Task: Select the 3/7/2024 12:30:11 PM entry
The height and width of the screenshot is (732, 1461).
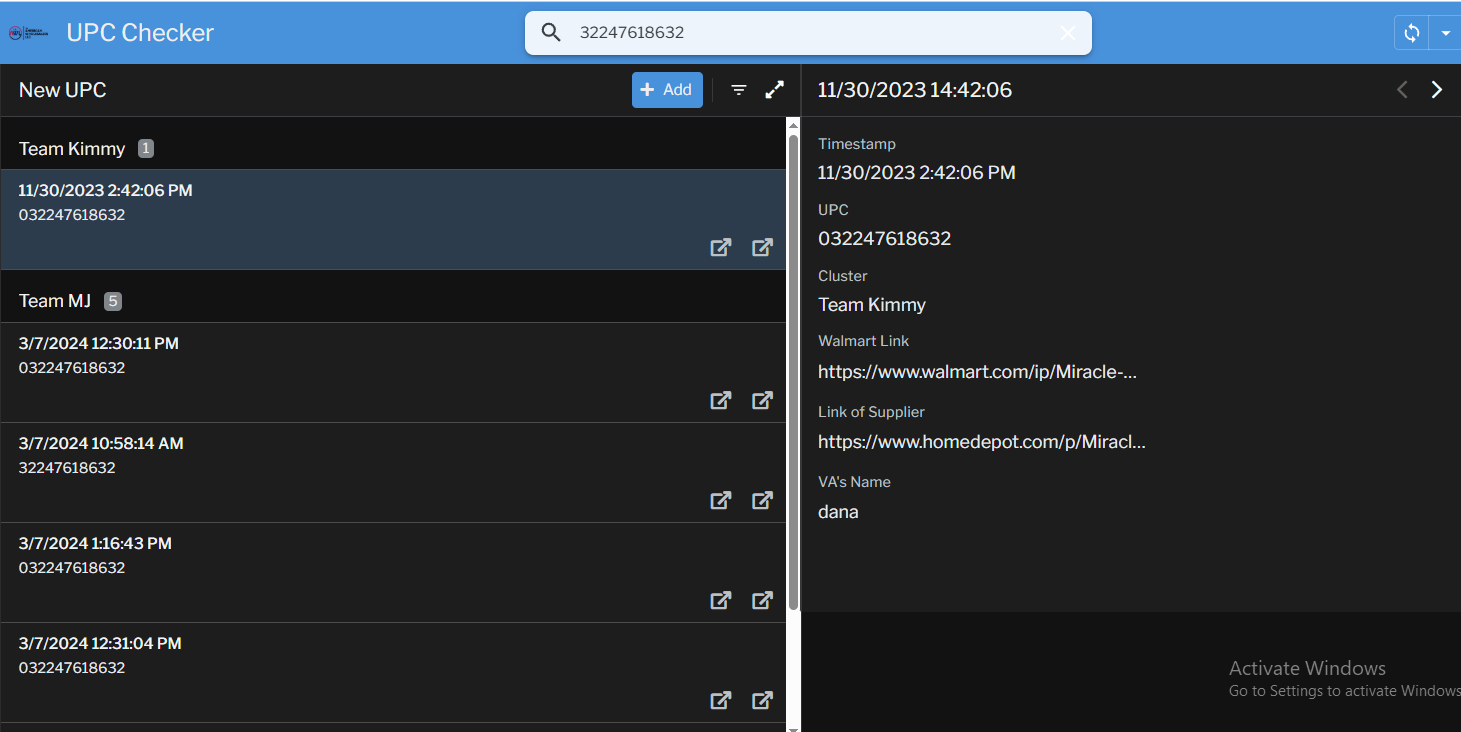Action: coord(393,373)
